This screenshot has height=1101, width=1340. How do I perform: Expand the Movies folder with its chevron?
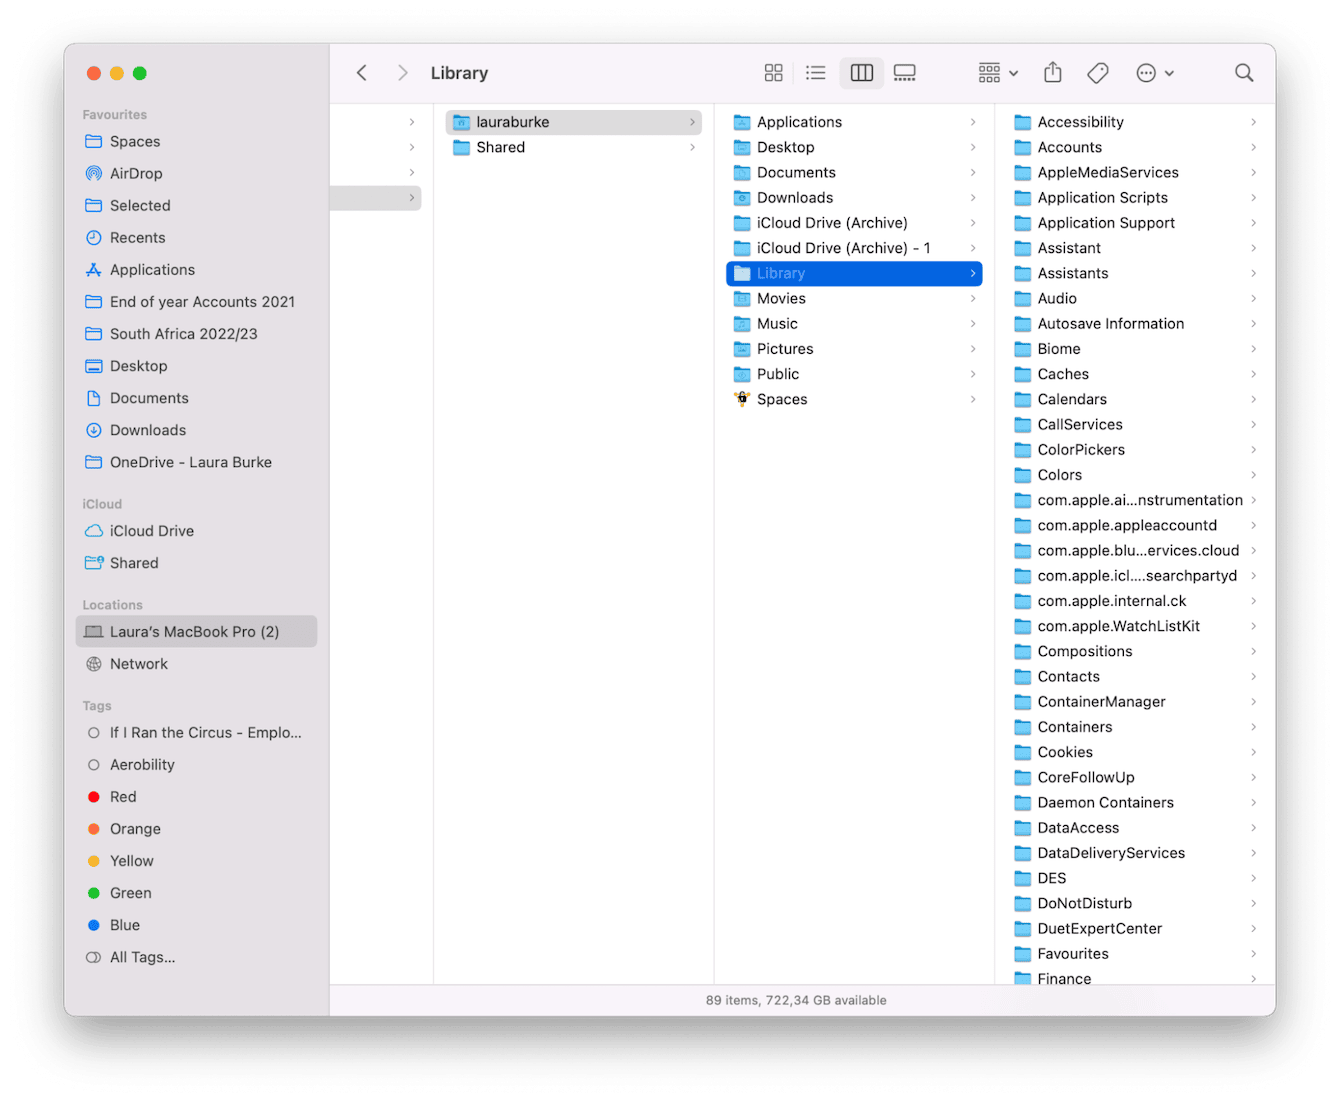[x=974, y=298]
